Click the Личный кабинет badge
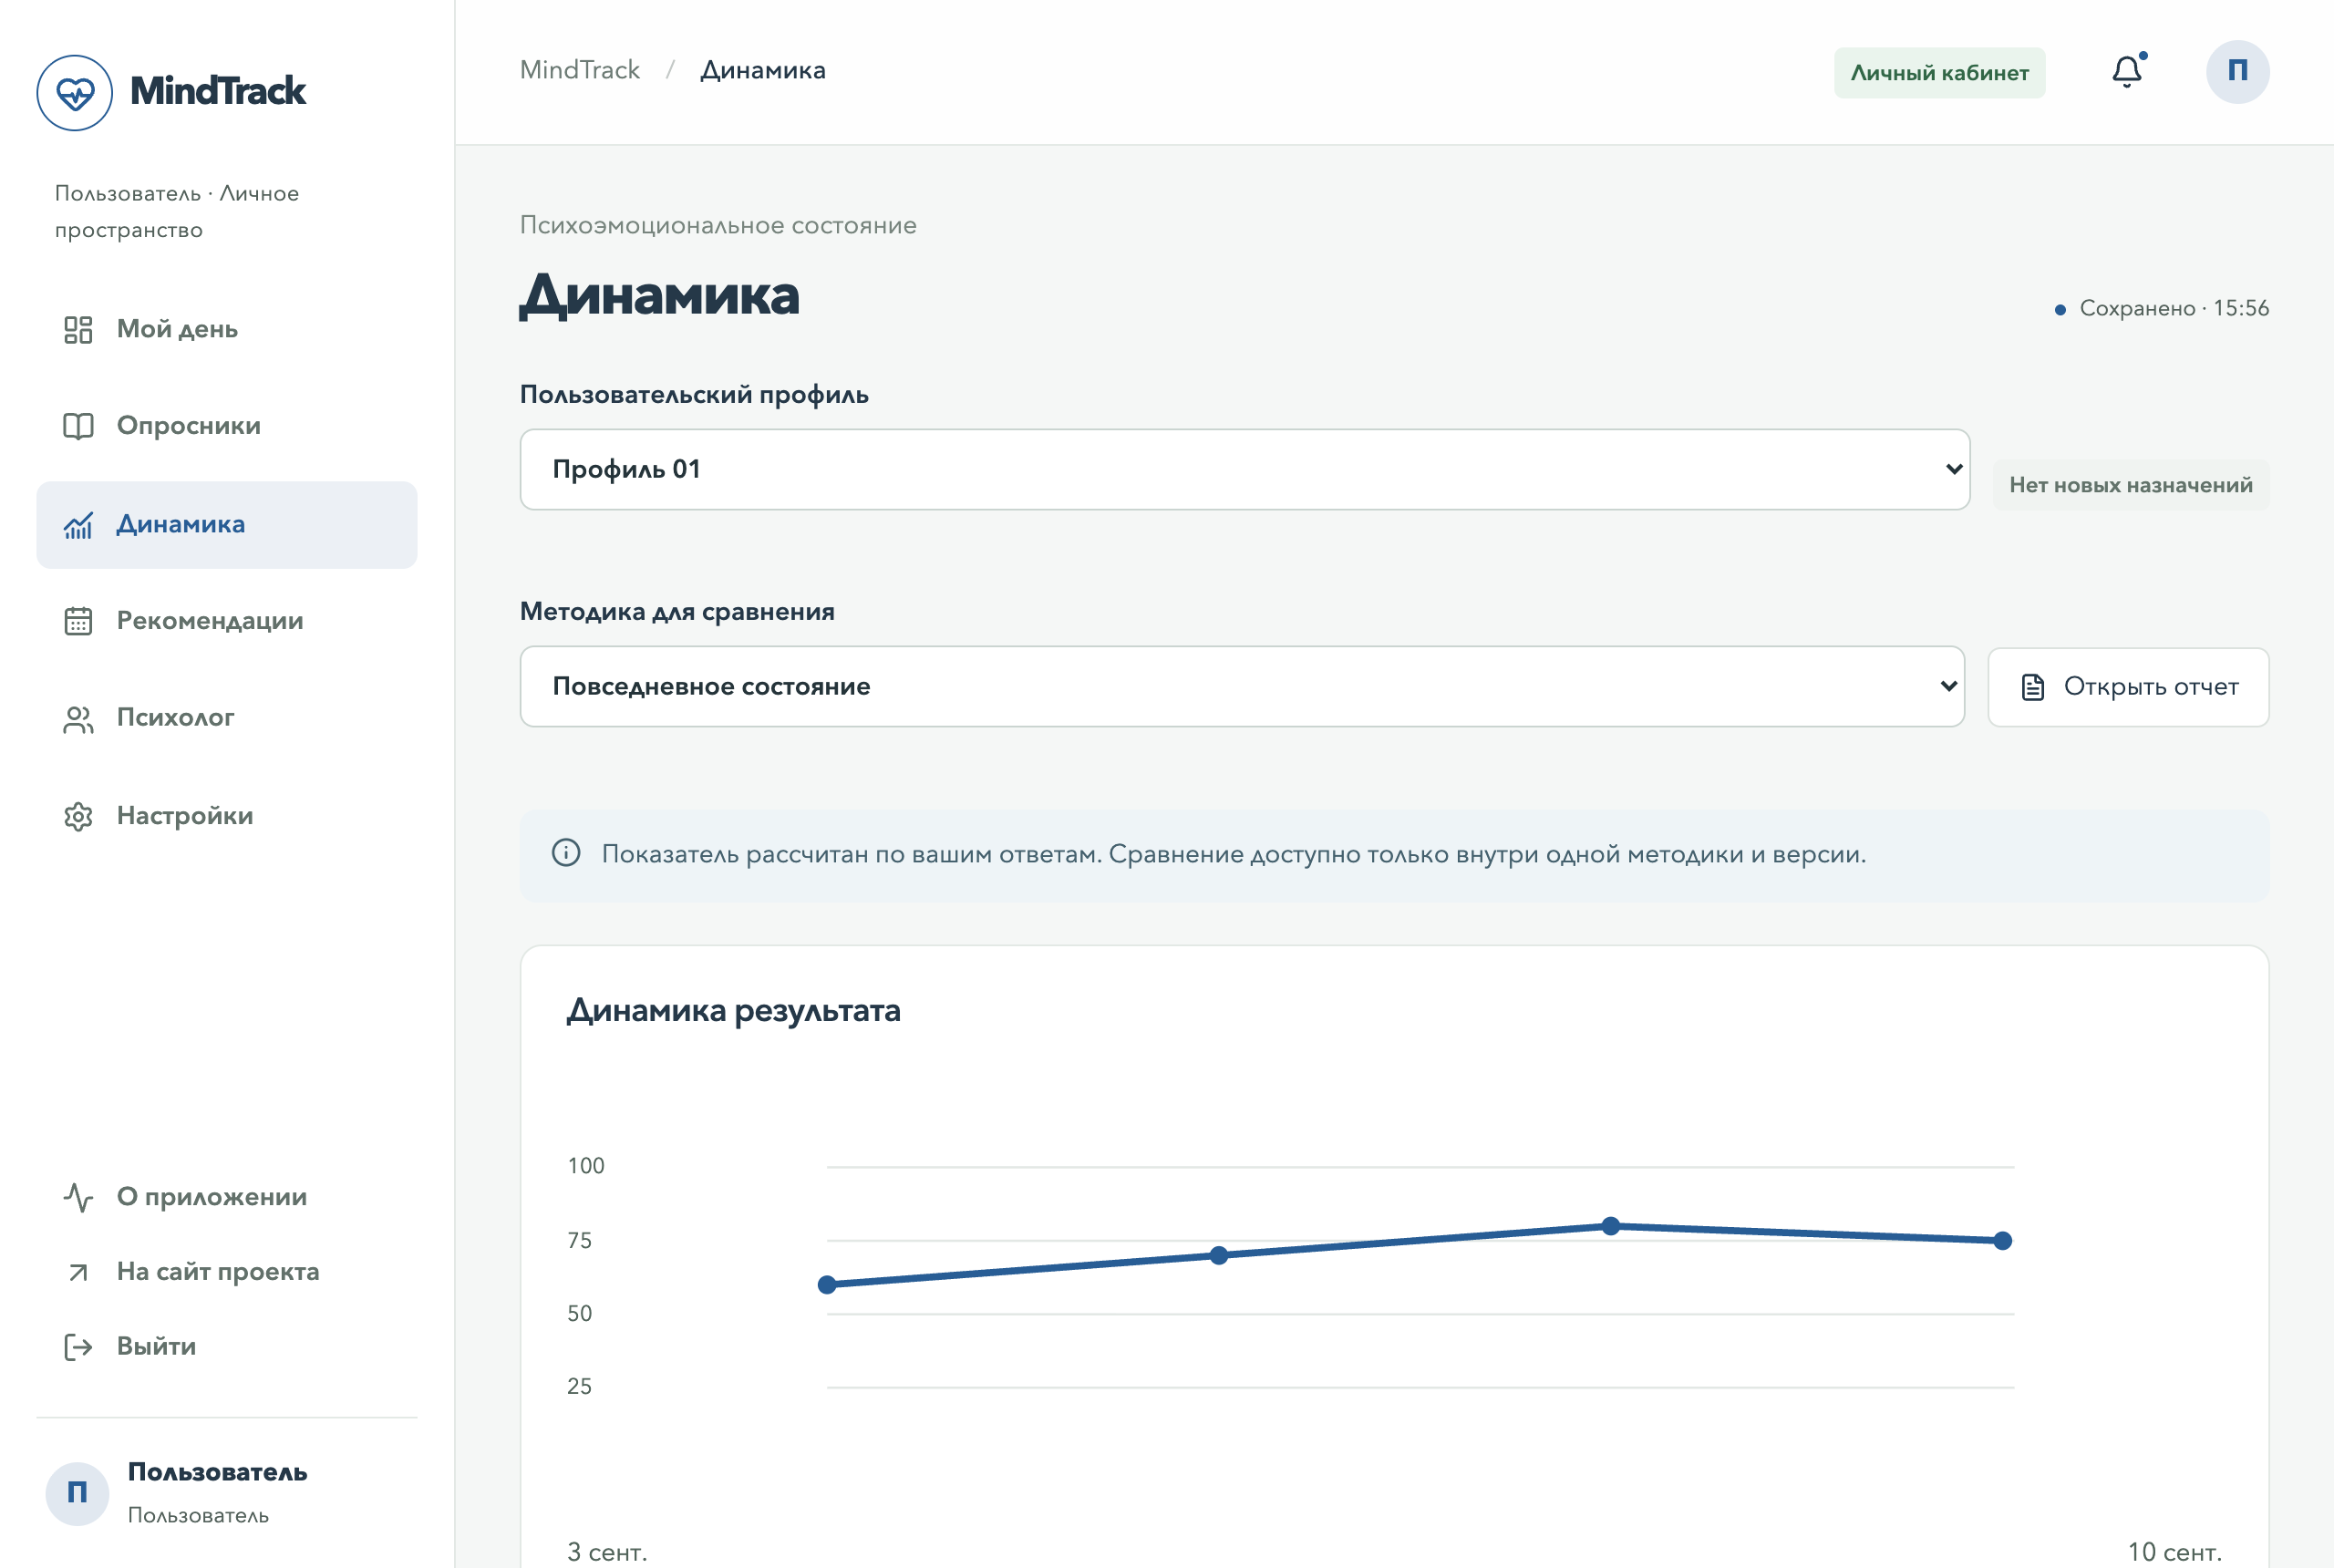Image resolution: width=2334 pixels, height=1568 pixels. 1939,73
